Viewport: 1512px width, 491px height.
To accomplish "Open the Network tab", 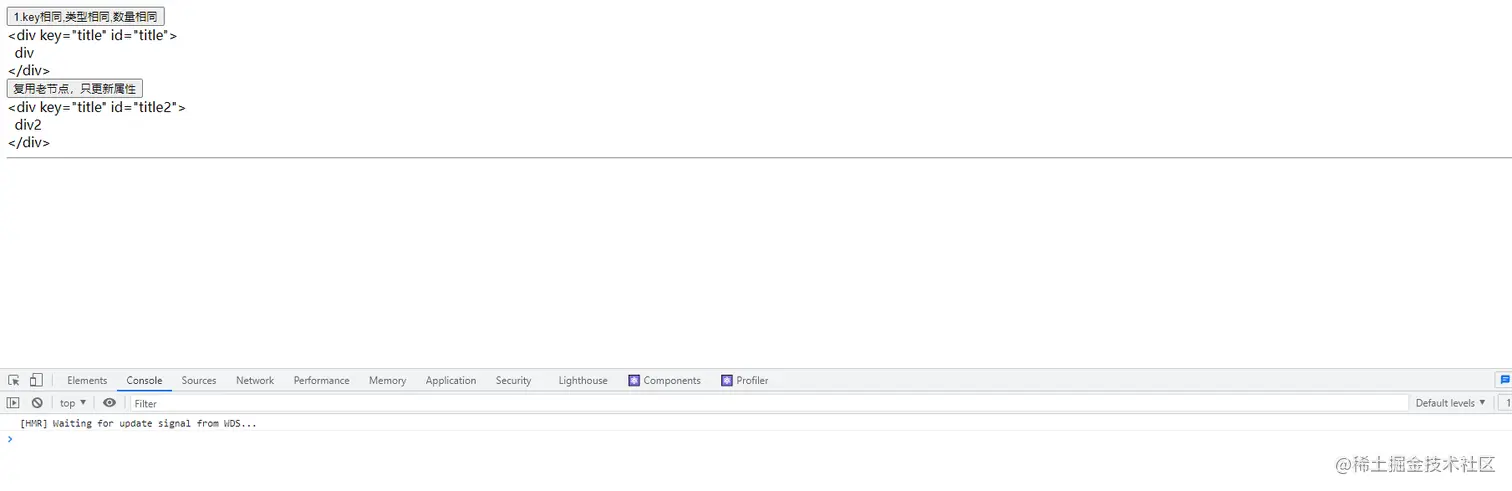I will 255,380.
